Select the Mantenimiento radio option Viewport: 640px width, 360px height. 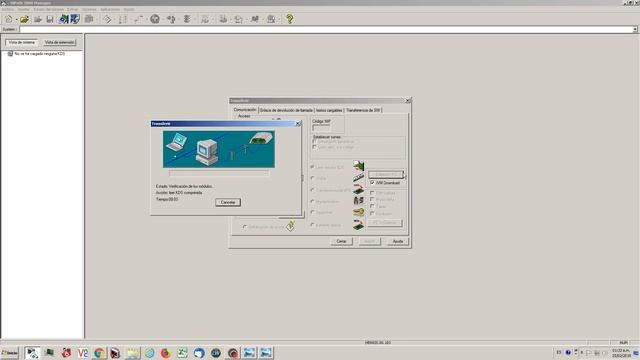coord(312,202)
